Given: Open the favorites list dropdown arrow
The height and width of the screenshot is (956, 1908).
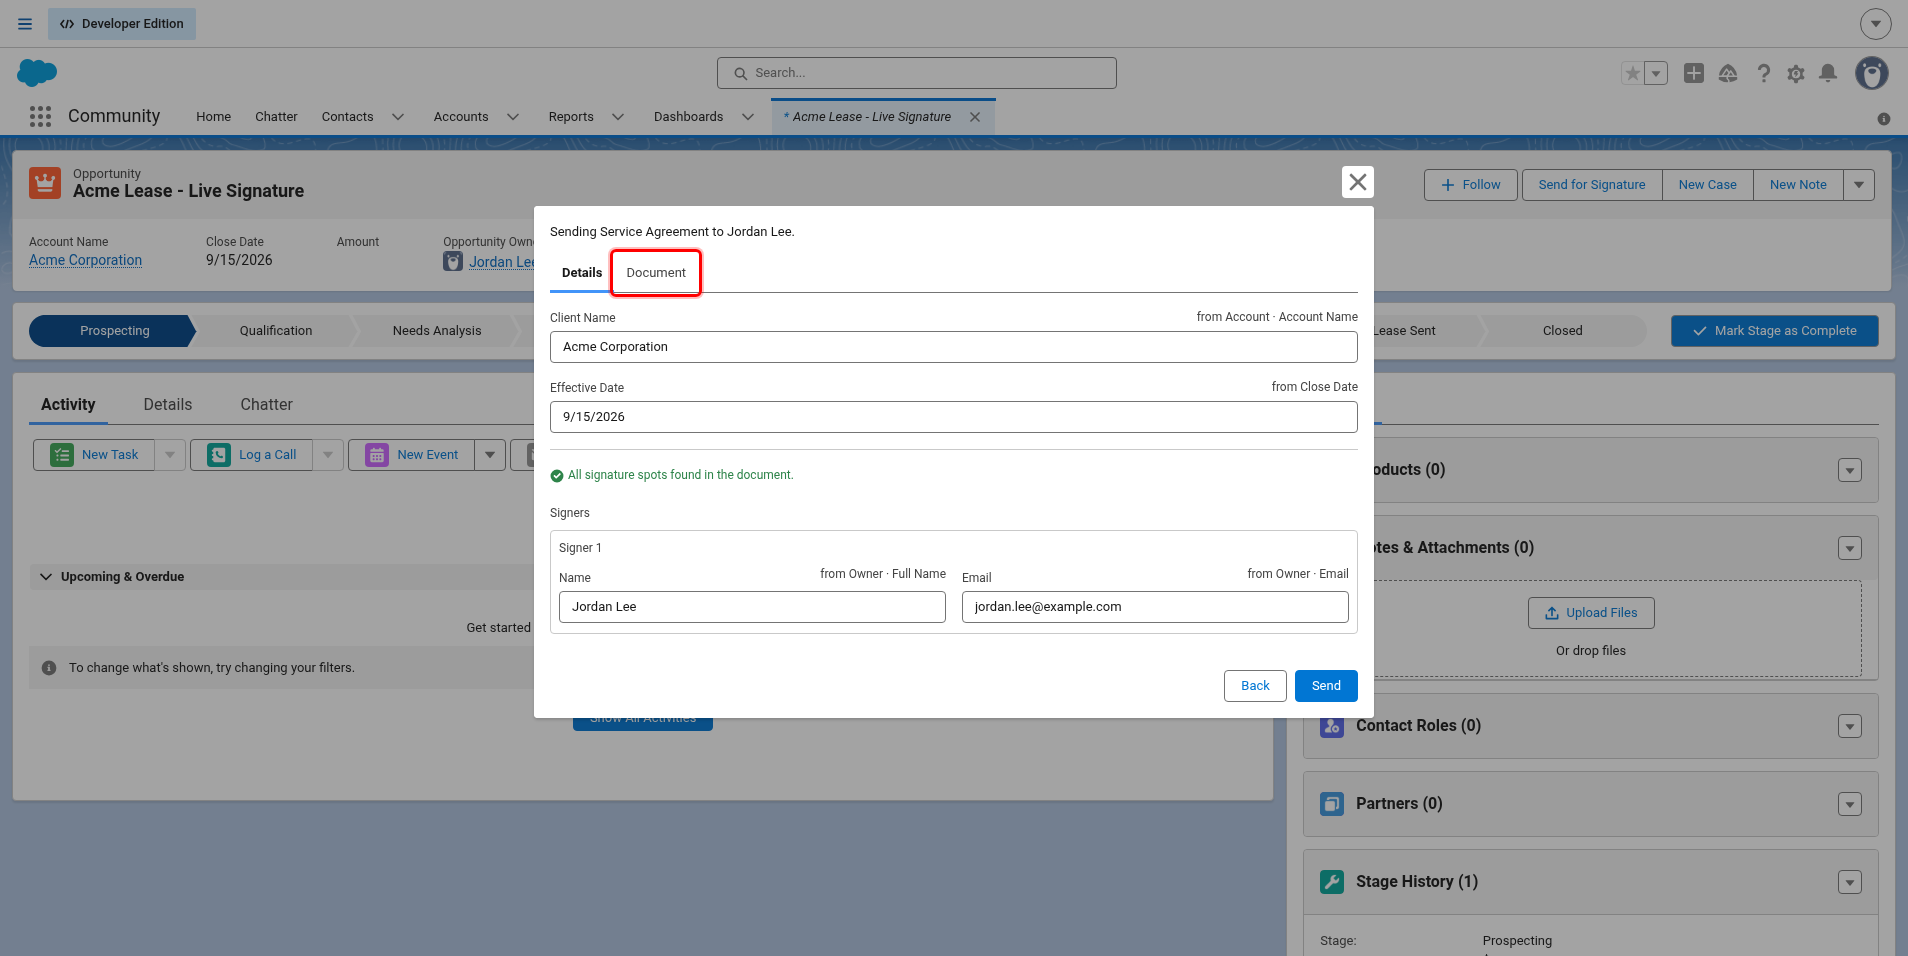Looking at the screenshot, I should pyautogui.click(x=1656, y=73).
